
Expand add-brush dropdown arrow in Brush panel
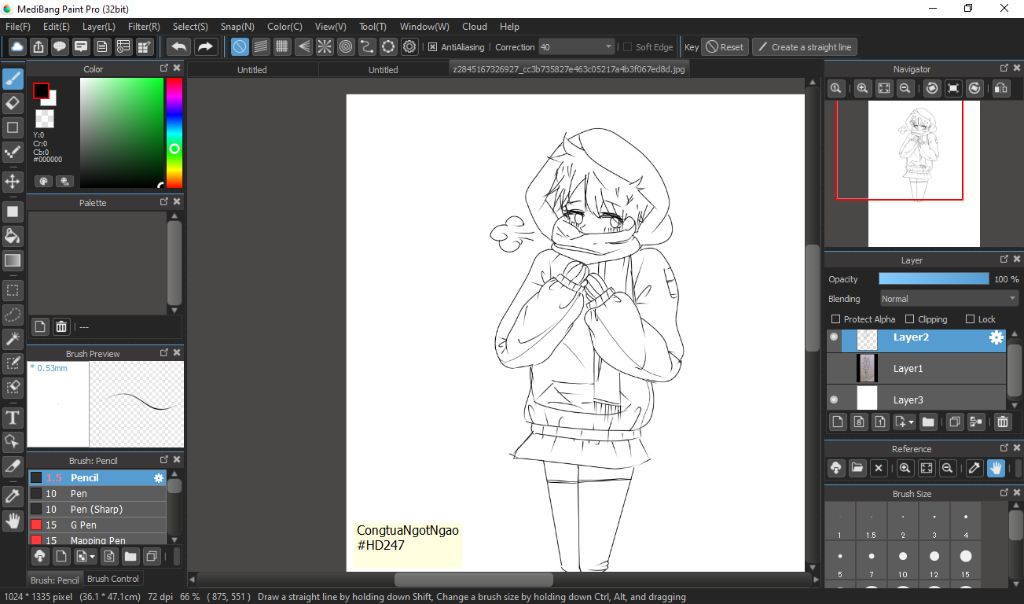point(93,557)
